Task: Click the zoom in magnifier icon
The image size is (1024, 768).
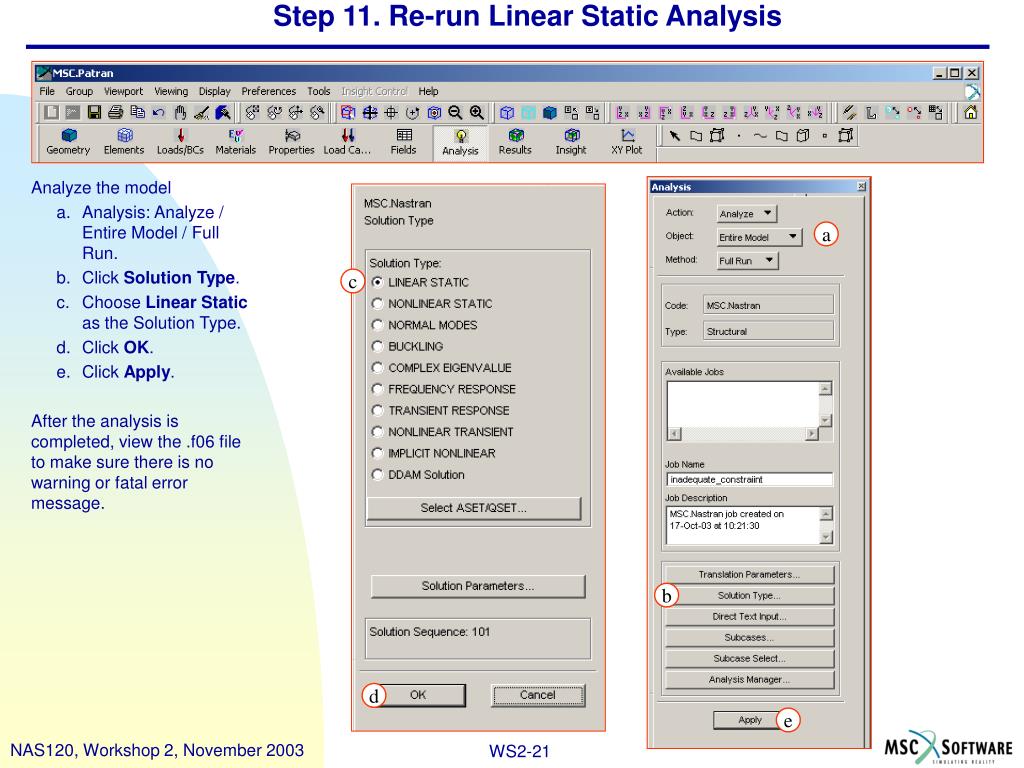Action: click(477, 112)
